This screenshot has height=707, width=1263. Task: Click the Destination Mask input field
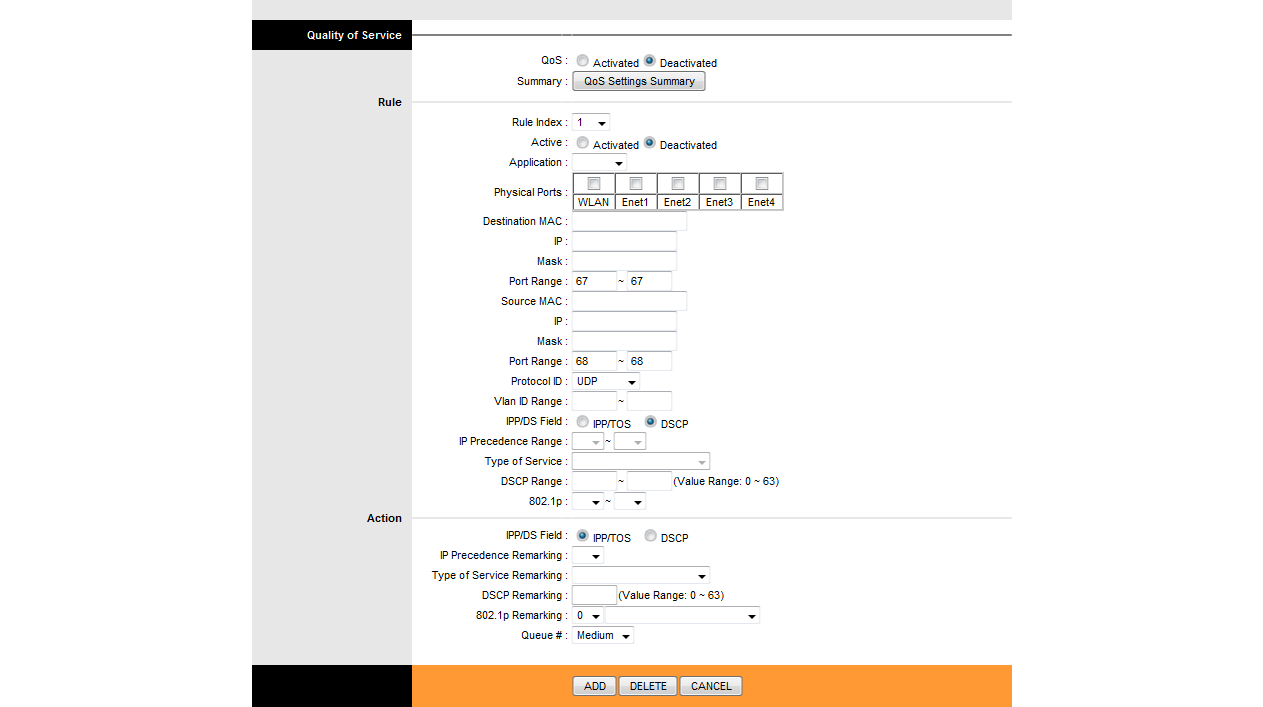(x=624, y=261)
